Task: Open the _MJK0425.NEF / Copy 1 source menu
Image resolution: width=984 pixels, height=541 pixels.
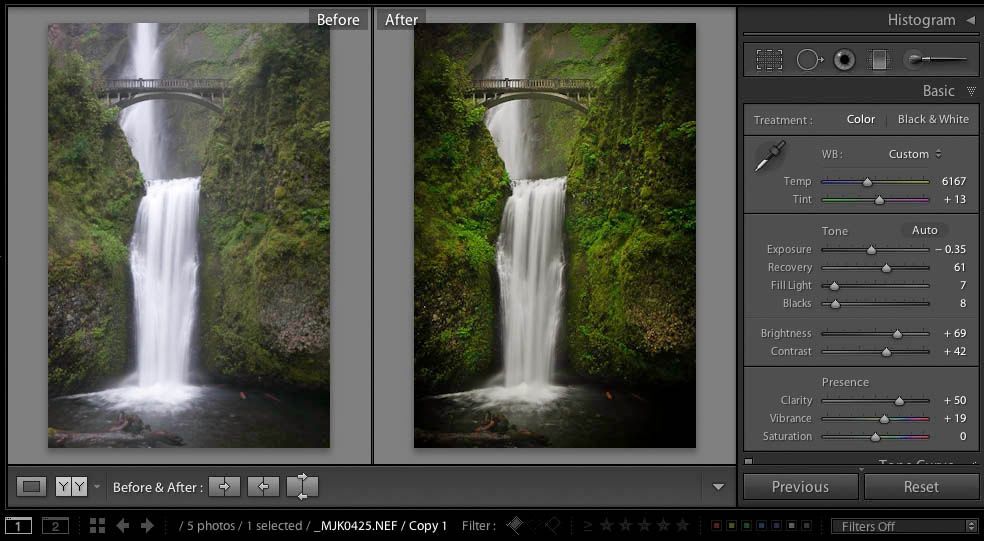Action: [380, 526]
